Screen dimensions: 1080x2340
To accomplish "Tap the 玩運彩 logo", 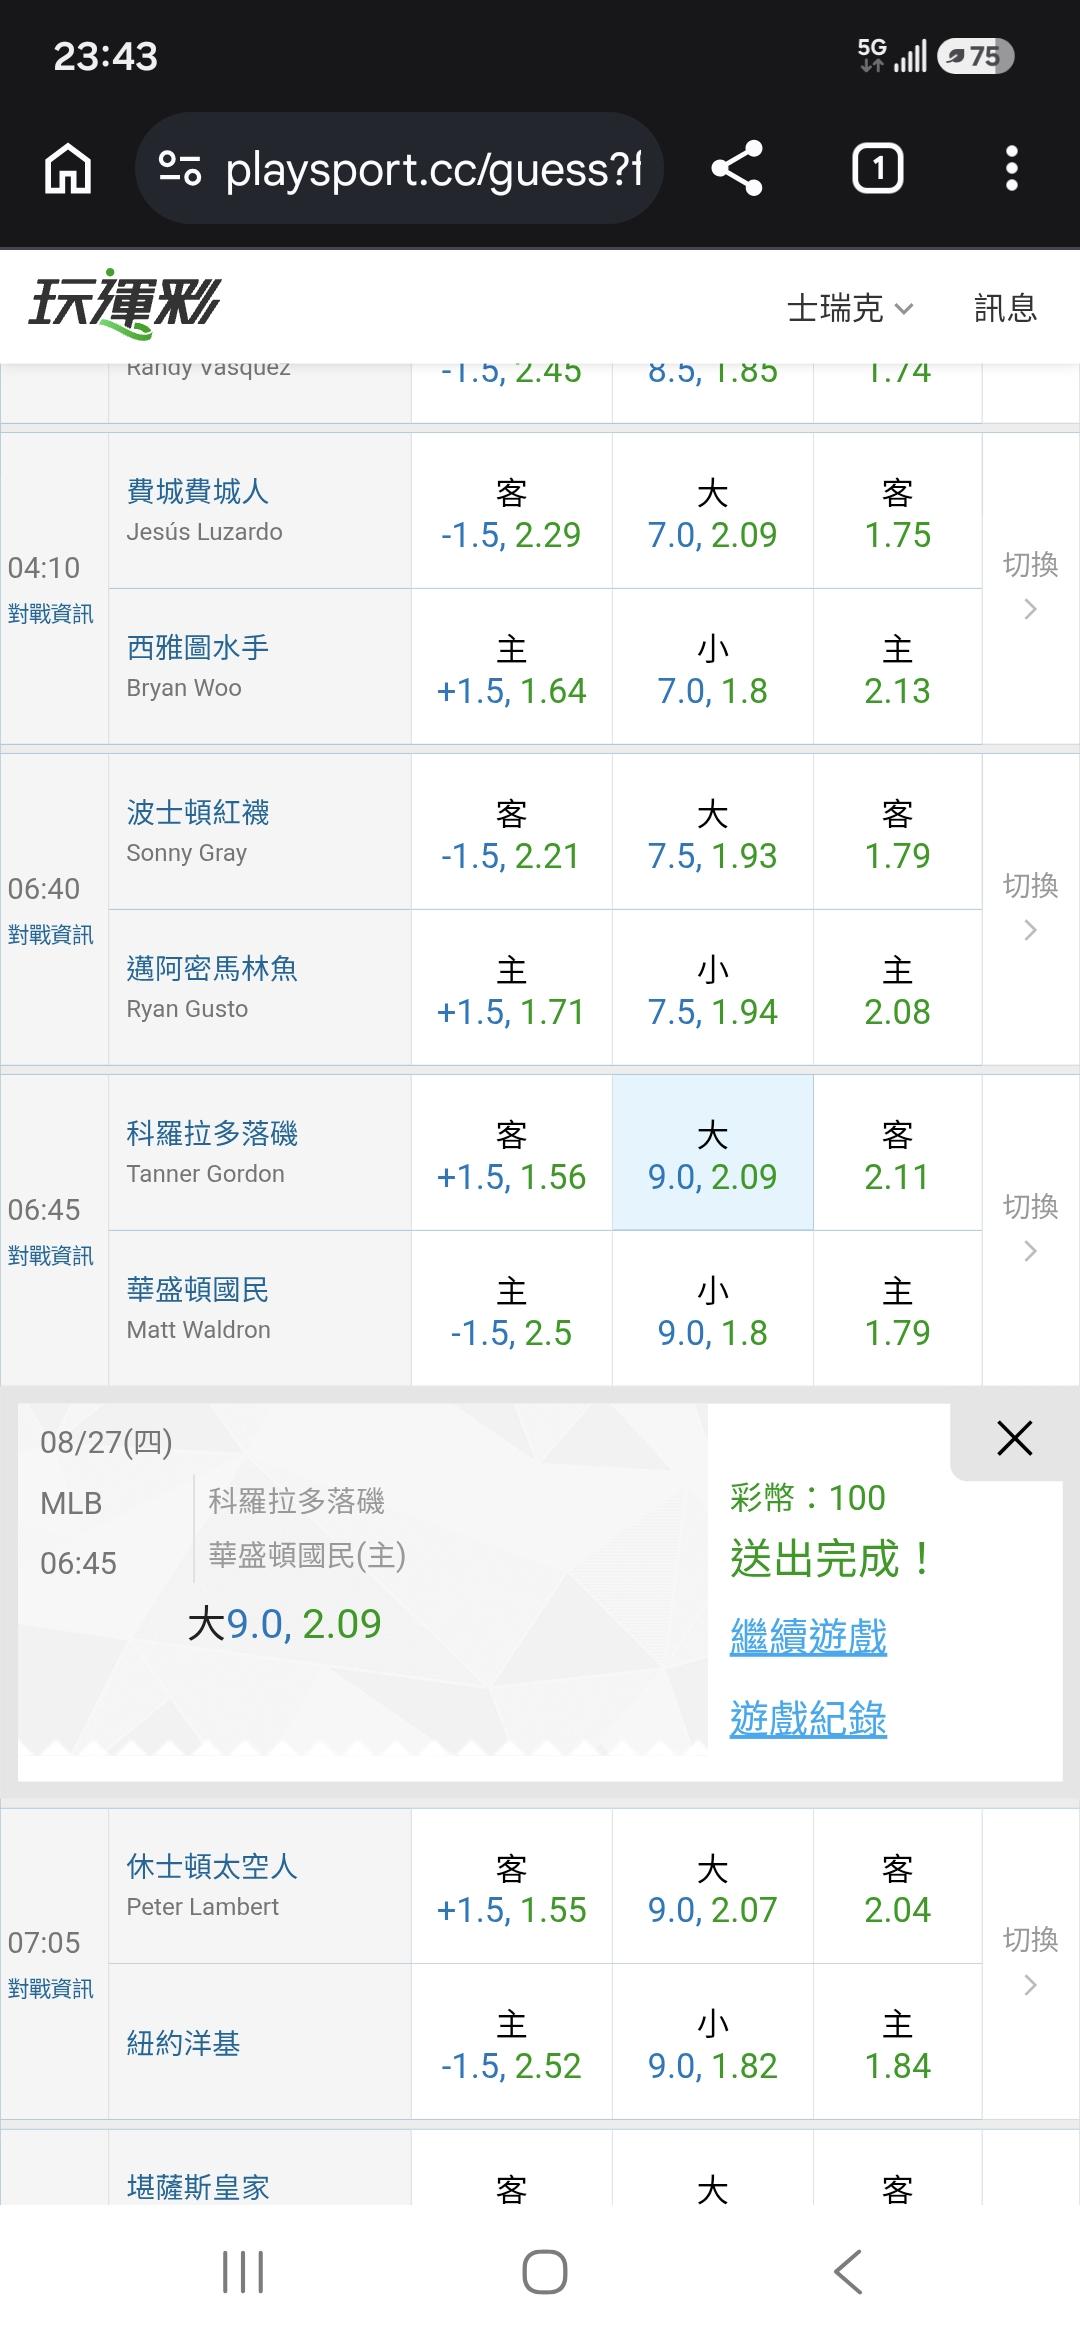I will coord(124,303).
